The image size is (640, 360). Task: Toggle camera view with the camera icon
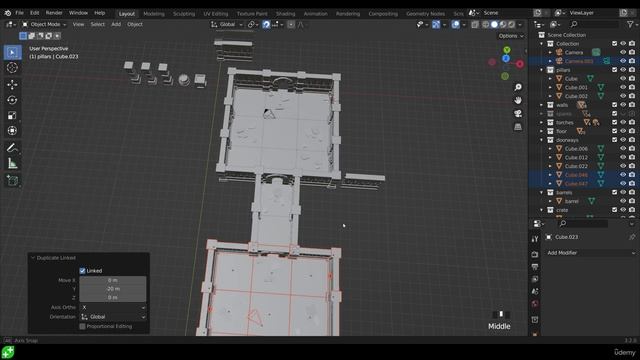518,113
